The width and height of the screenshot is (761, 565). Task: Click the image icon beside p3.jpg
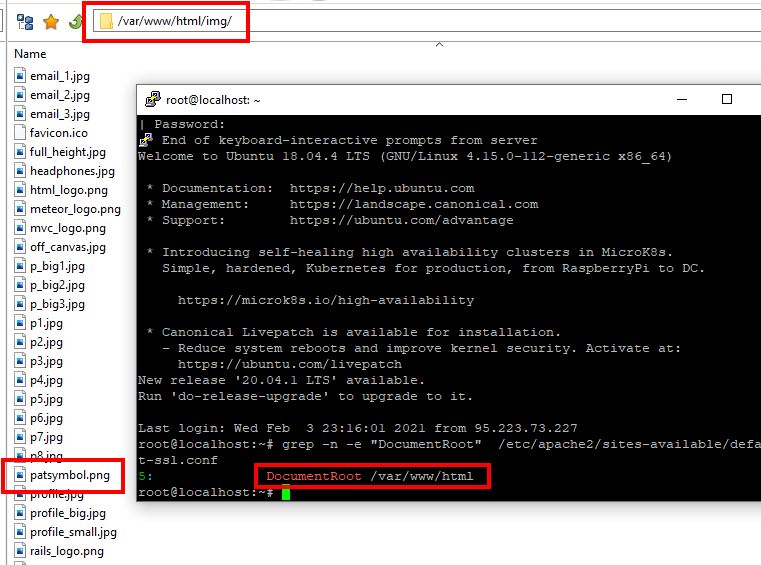19,361
